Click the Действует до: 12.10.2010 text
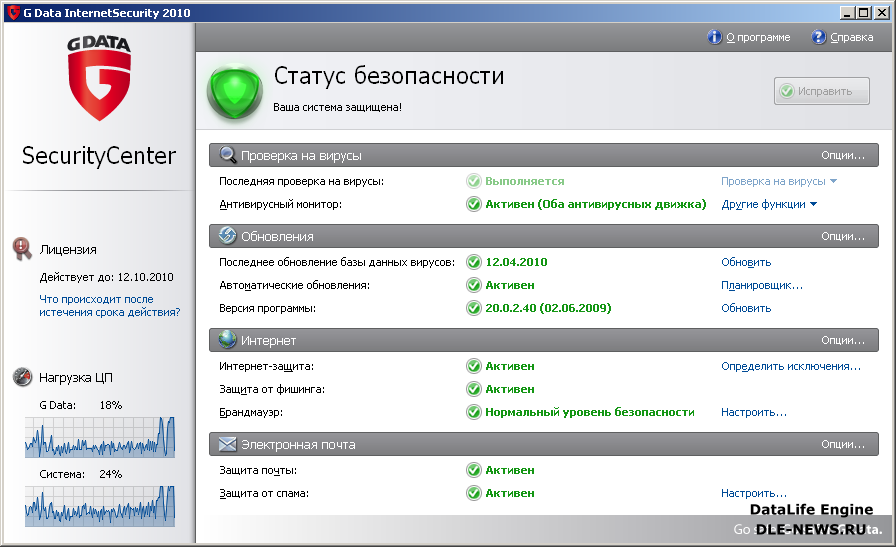 [106, 277]
